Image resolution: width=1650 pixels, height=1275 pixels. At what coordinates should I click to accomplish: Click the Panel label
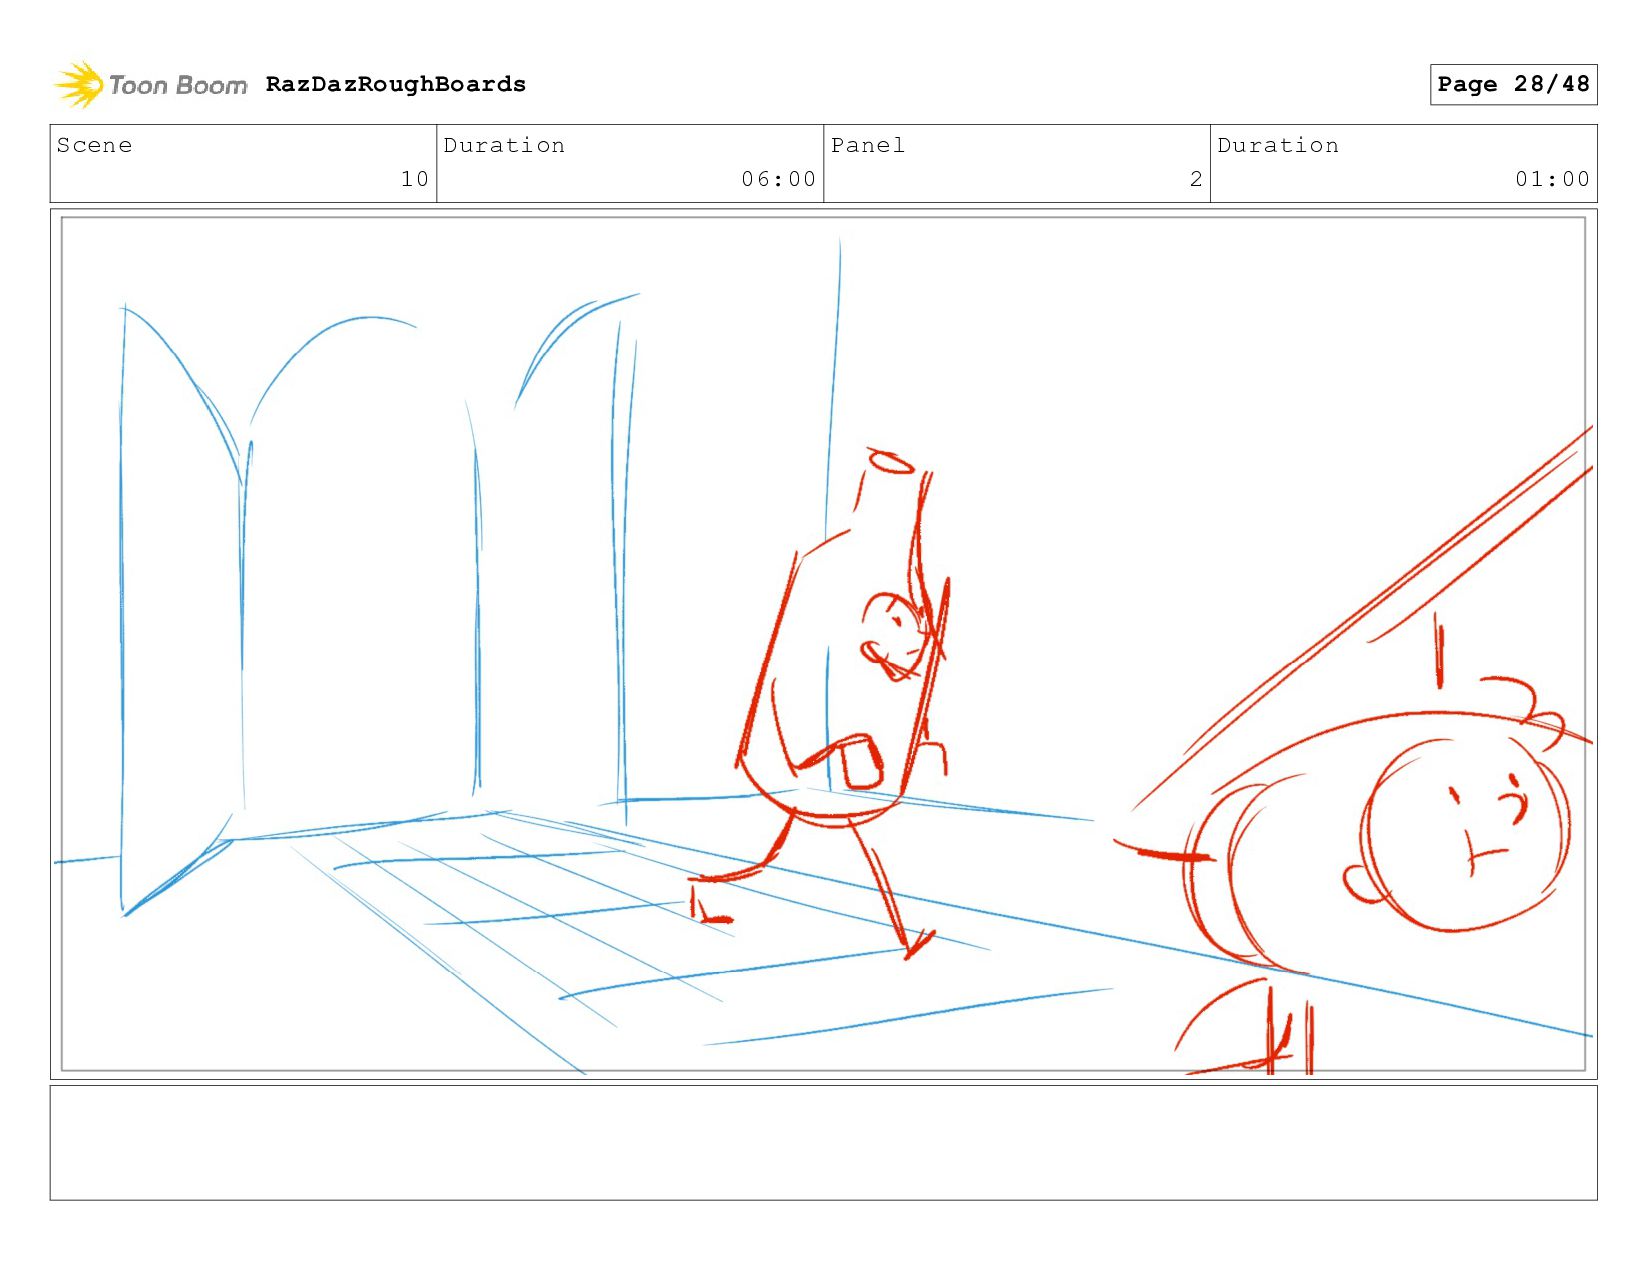(868, 146)
